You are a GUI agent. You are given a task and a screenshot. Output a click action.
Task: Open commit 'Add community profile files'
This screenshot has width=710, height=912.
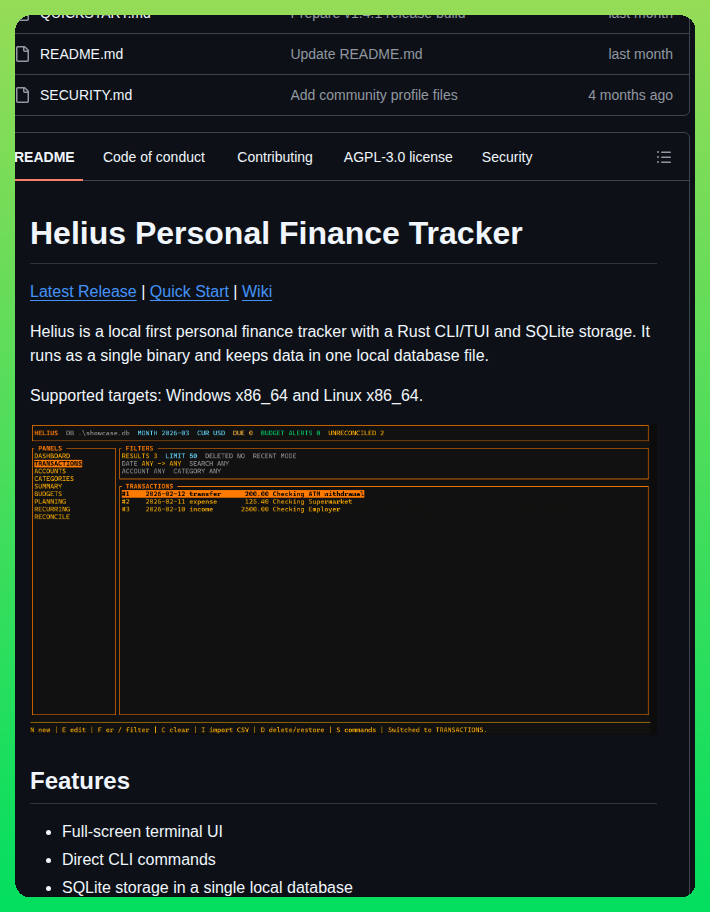(374, 95)
